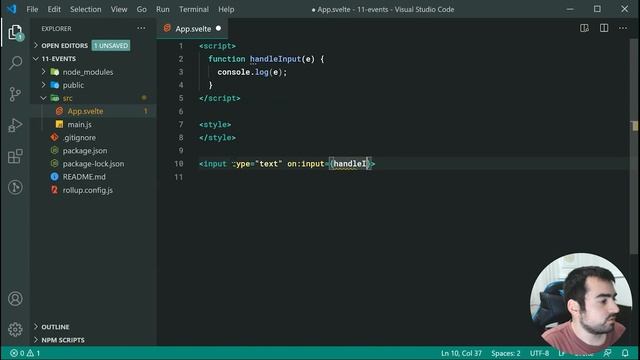Open package-lock.json from the file tree
Viewport: 640px width, 360px height.
tap(93, 163)
